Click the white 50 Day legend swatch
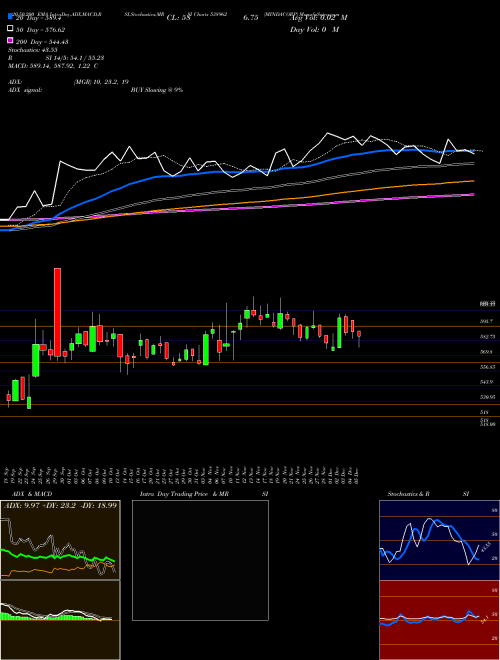This screenshot has width=500, height=660. point(10,29)
